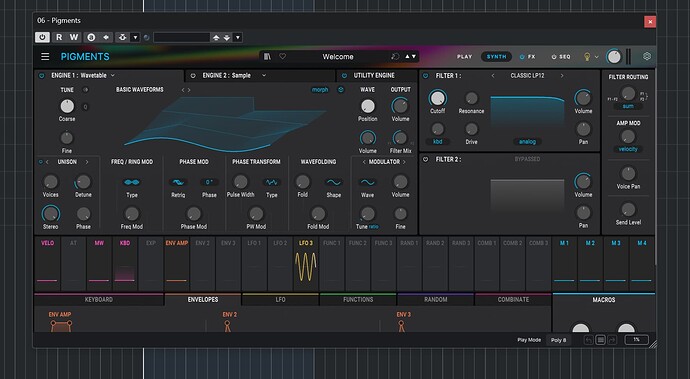Open Poly 8 play mode dropdown

(559, 340)
